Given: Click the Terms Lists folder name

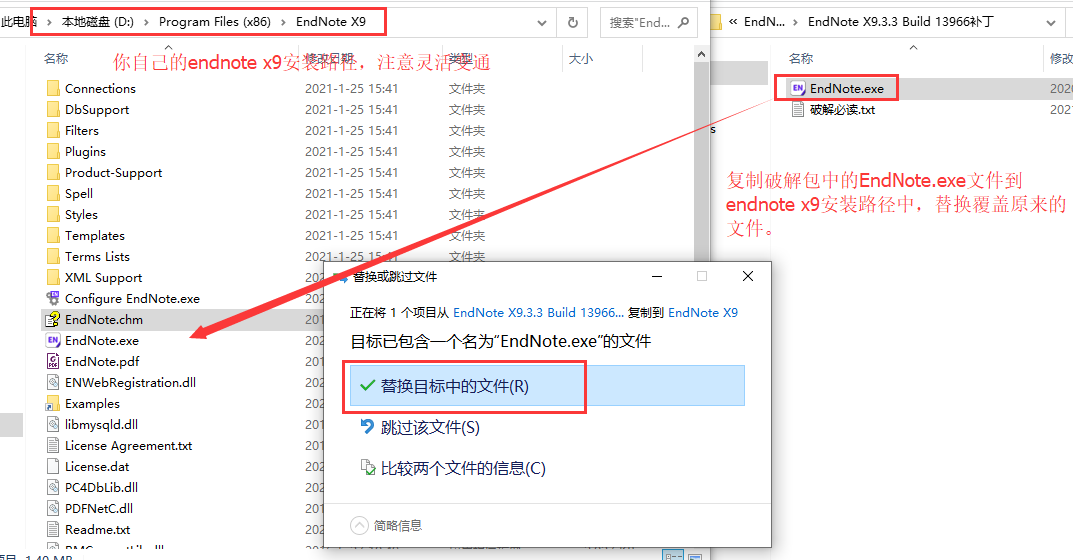Looking at the screenshot, I should 97,257.
